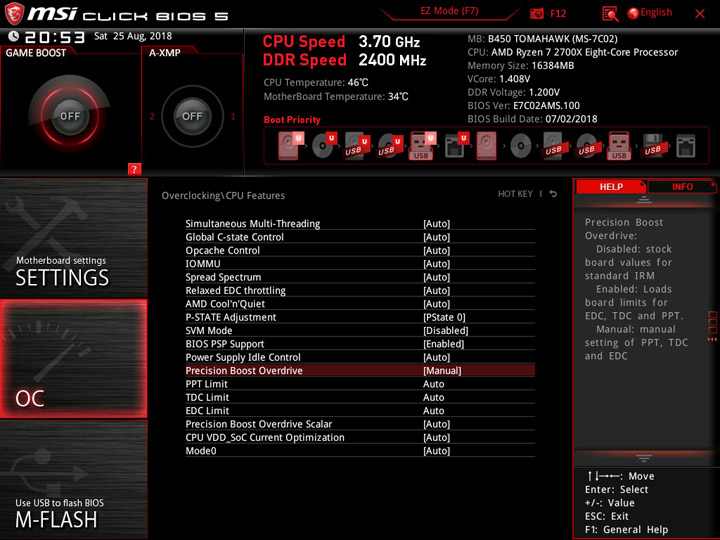Select Relaxed EDC throttling row
Viewport: 720px width, 540px height.
click(360, 290)
